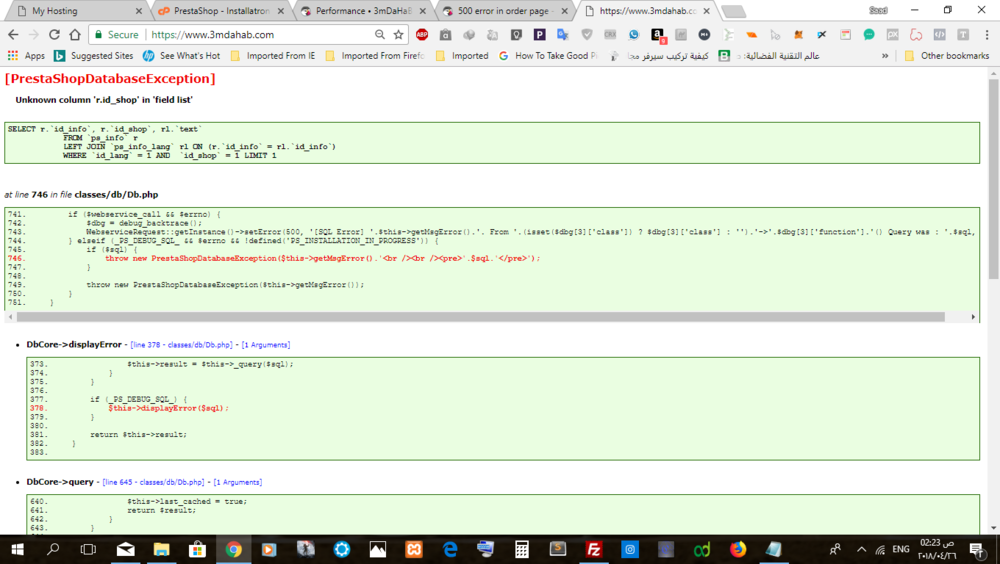Screen dimensions: 1000x564
Task: Expand 1 Arguments for DbCore->query
Action: click(237, 482)
